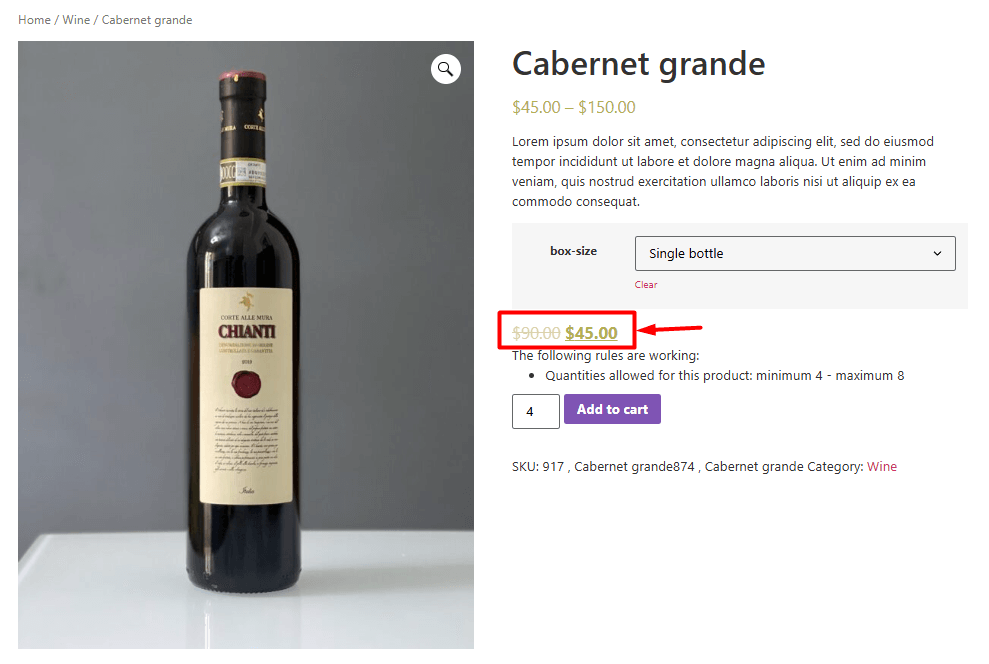This screenshot has width=989, height=664.
Task: Click the SKU 917 text
Action: [x=538, y=467]
